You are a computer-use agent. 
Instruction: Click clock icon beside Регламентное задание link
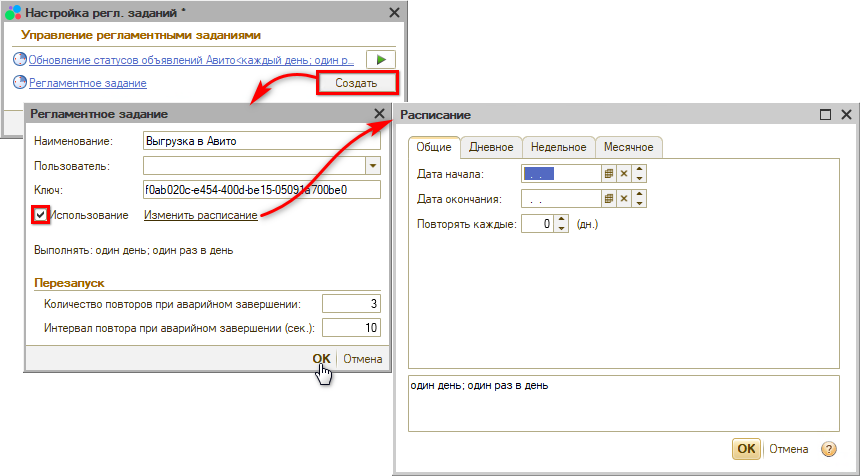[20, 83]
